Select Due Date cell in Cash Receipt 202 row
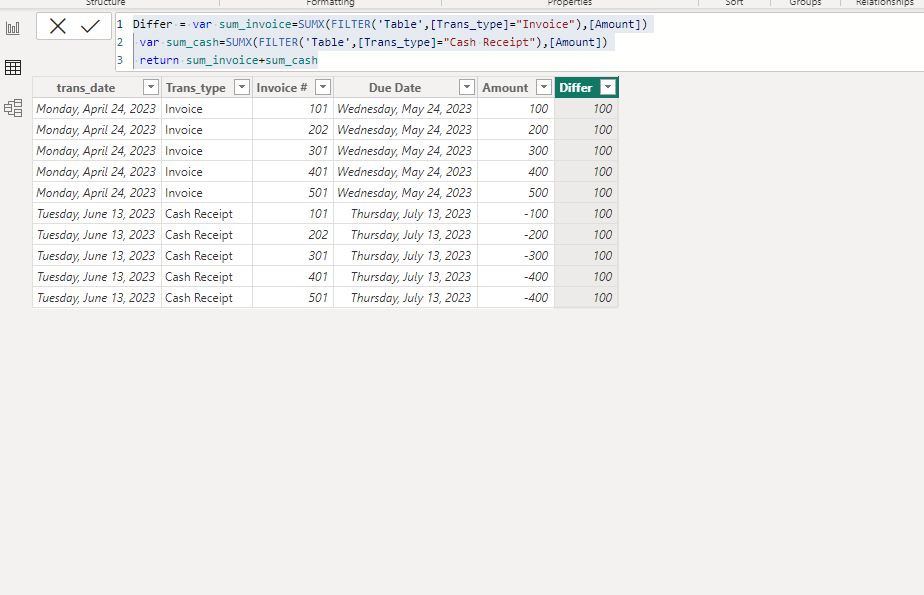Screen dimensions: 924x595 405,234
